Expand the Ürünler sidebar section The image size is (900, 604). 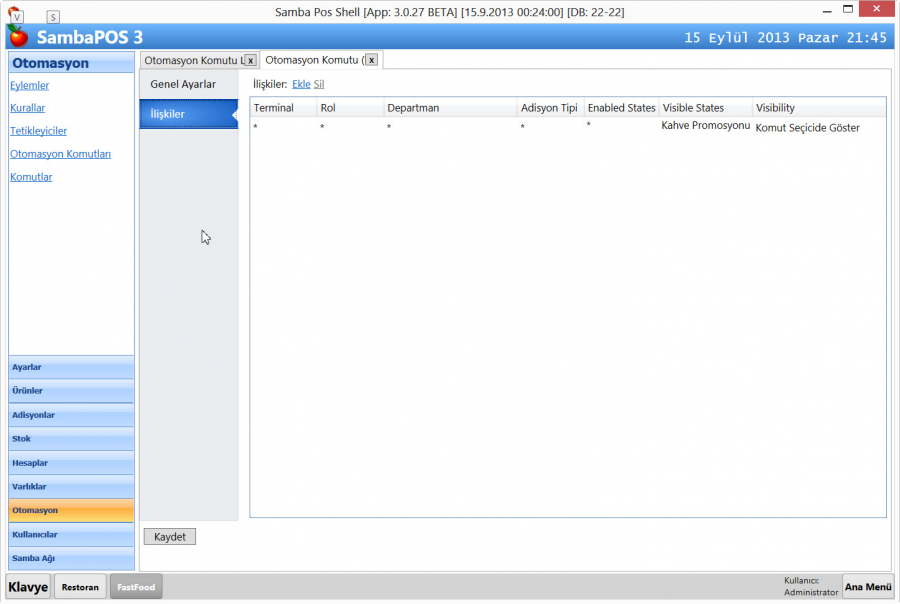71,391
